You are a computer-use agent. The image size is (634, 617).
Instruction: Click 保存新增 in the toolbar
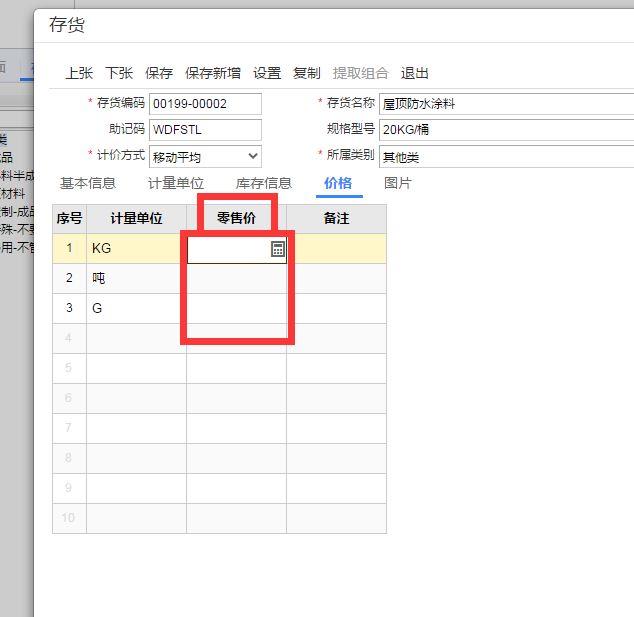(x=213, y=73)
